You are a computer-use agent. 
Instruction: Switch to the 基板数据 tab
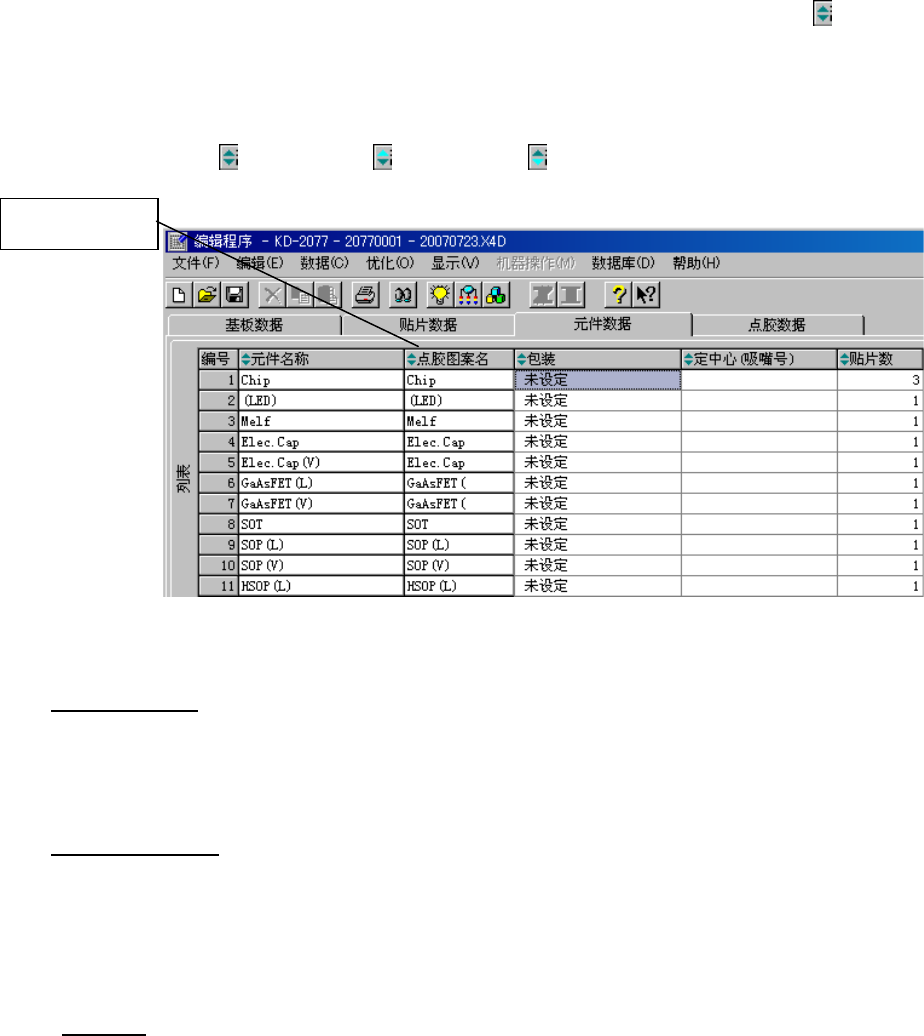pos(254,325)
